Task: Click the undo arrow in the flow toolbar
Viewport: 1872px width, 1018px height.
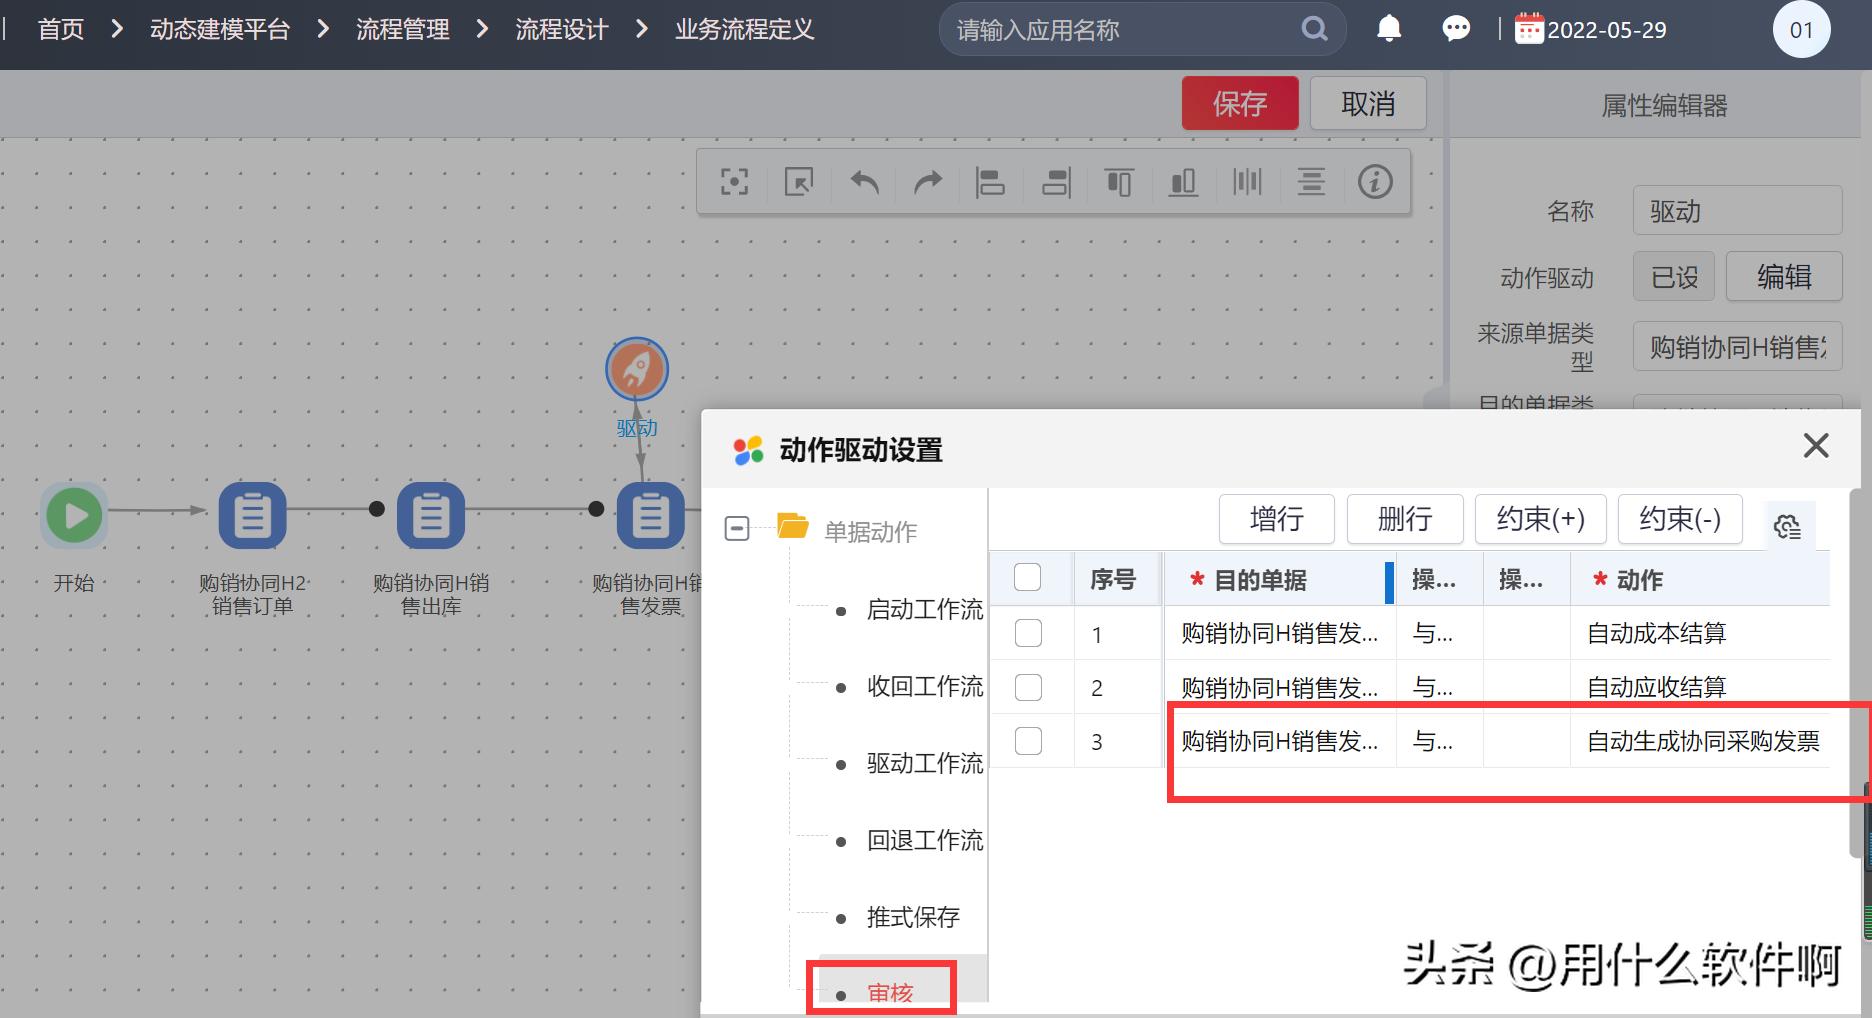Action: [864, 182]
